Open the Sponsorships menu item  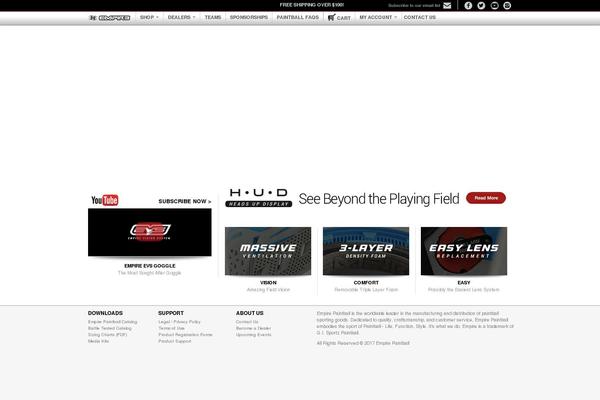249,17
